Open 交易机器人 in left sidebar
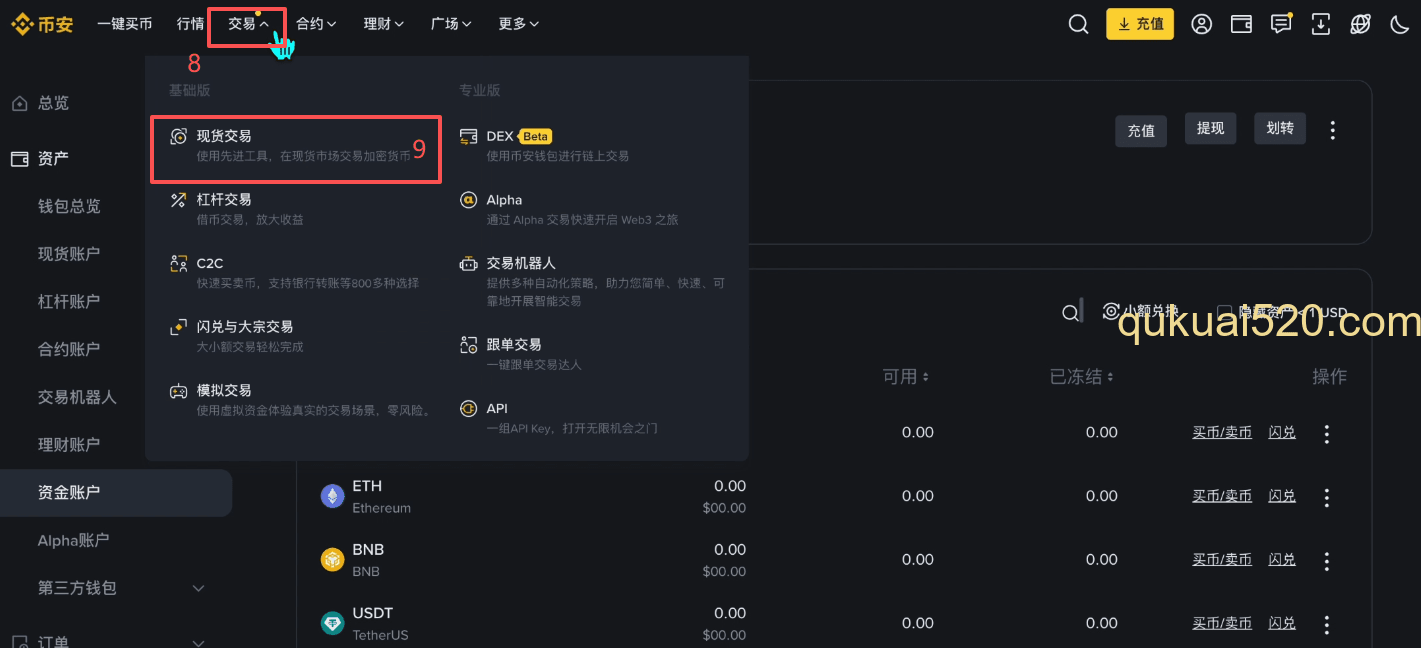This screenshot has height=648, width=1421. click(x=77, y=397)
